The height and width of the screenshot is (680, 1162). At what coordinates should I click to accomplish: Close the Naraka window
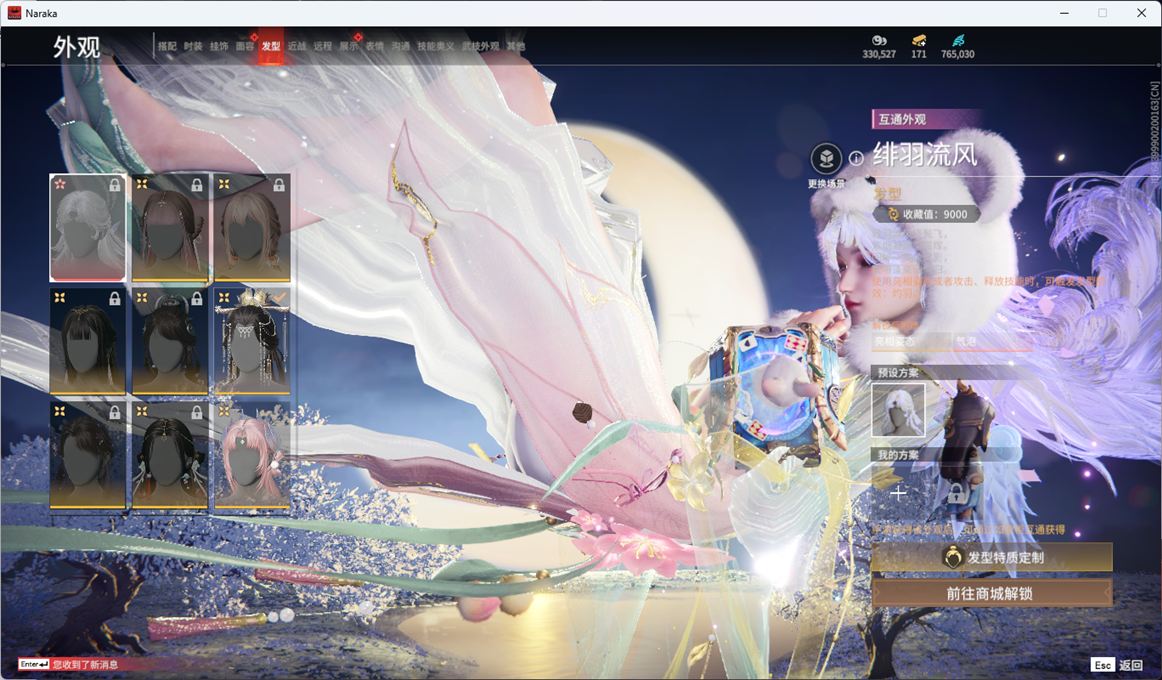1141,13
